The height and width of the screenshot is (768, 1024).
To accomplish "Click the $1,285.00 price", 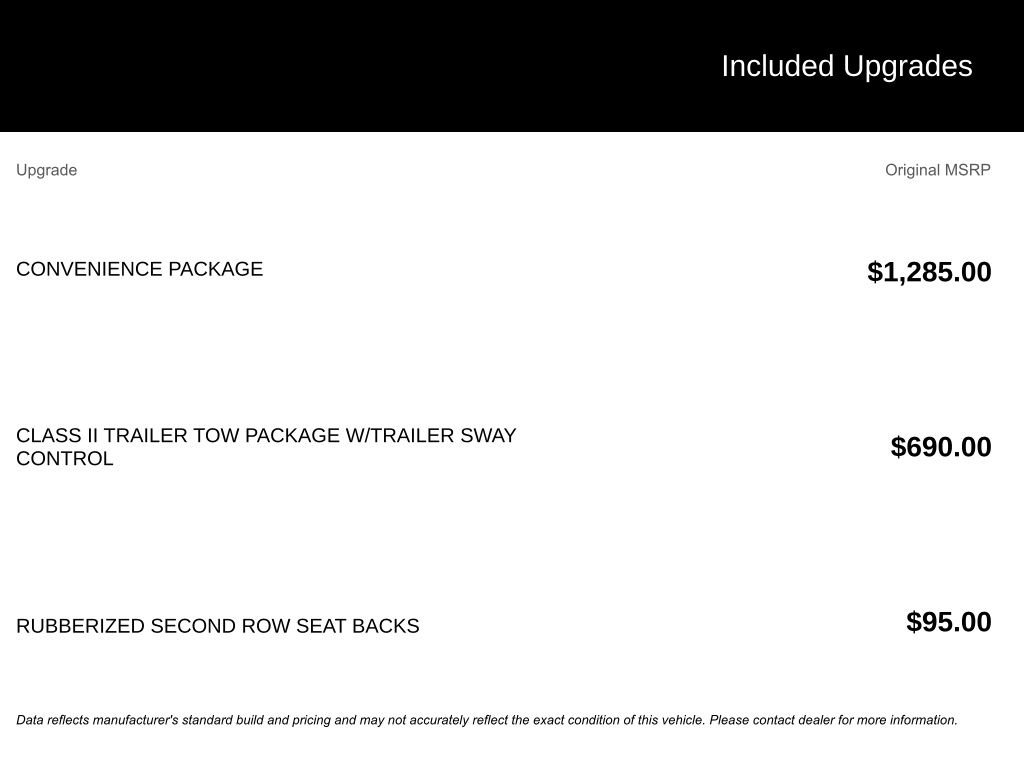I will click(929, 272).
